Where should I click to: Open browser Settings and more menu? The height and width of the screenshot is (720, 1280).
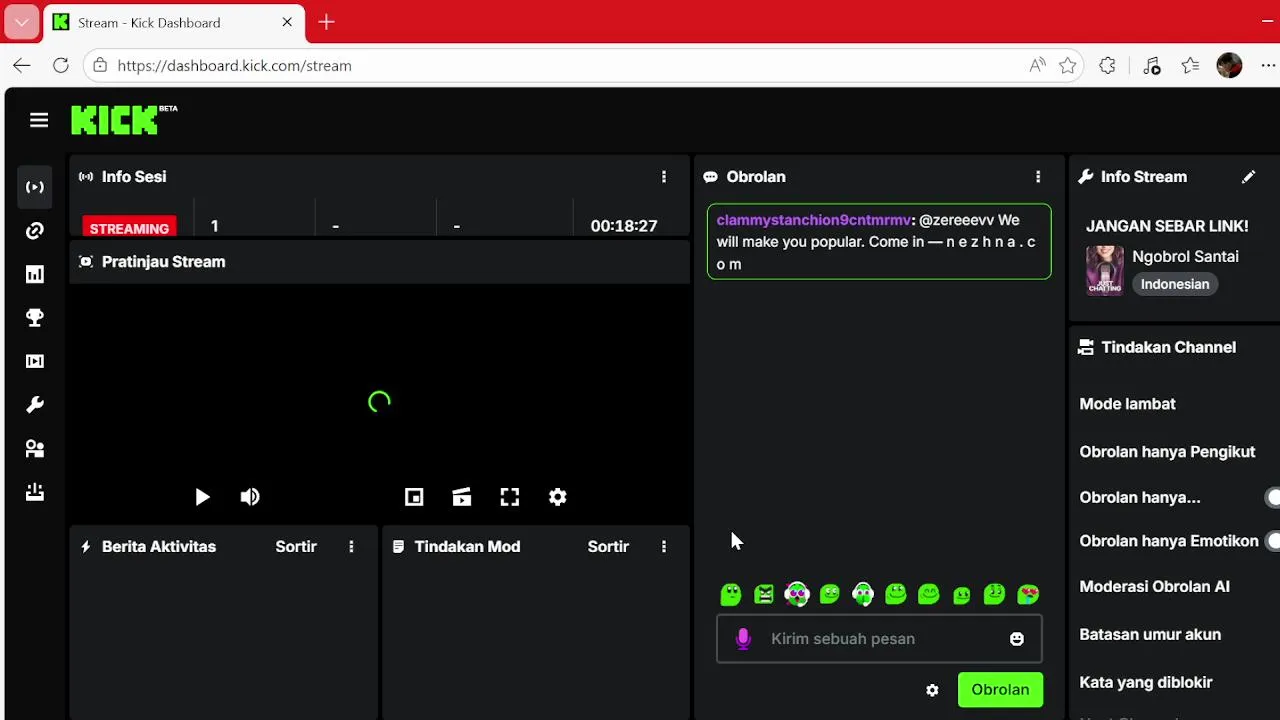click(1268, 66)
